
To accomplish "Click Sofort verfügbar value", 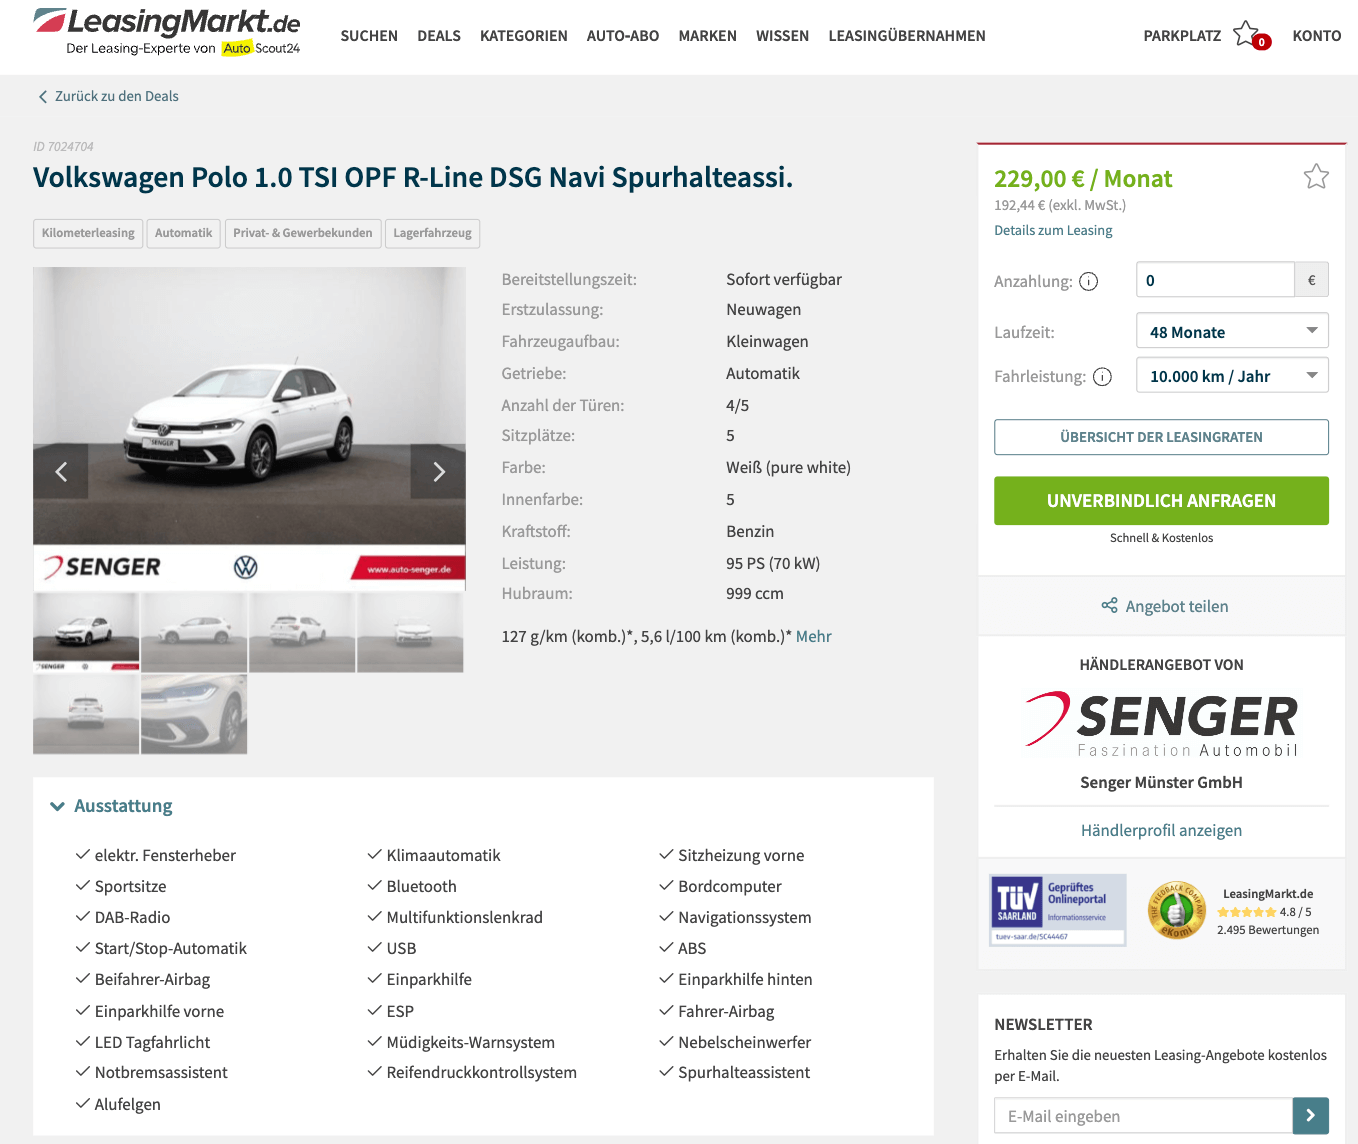I will [x=784, y=280].
